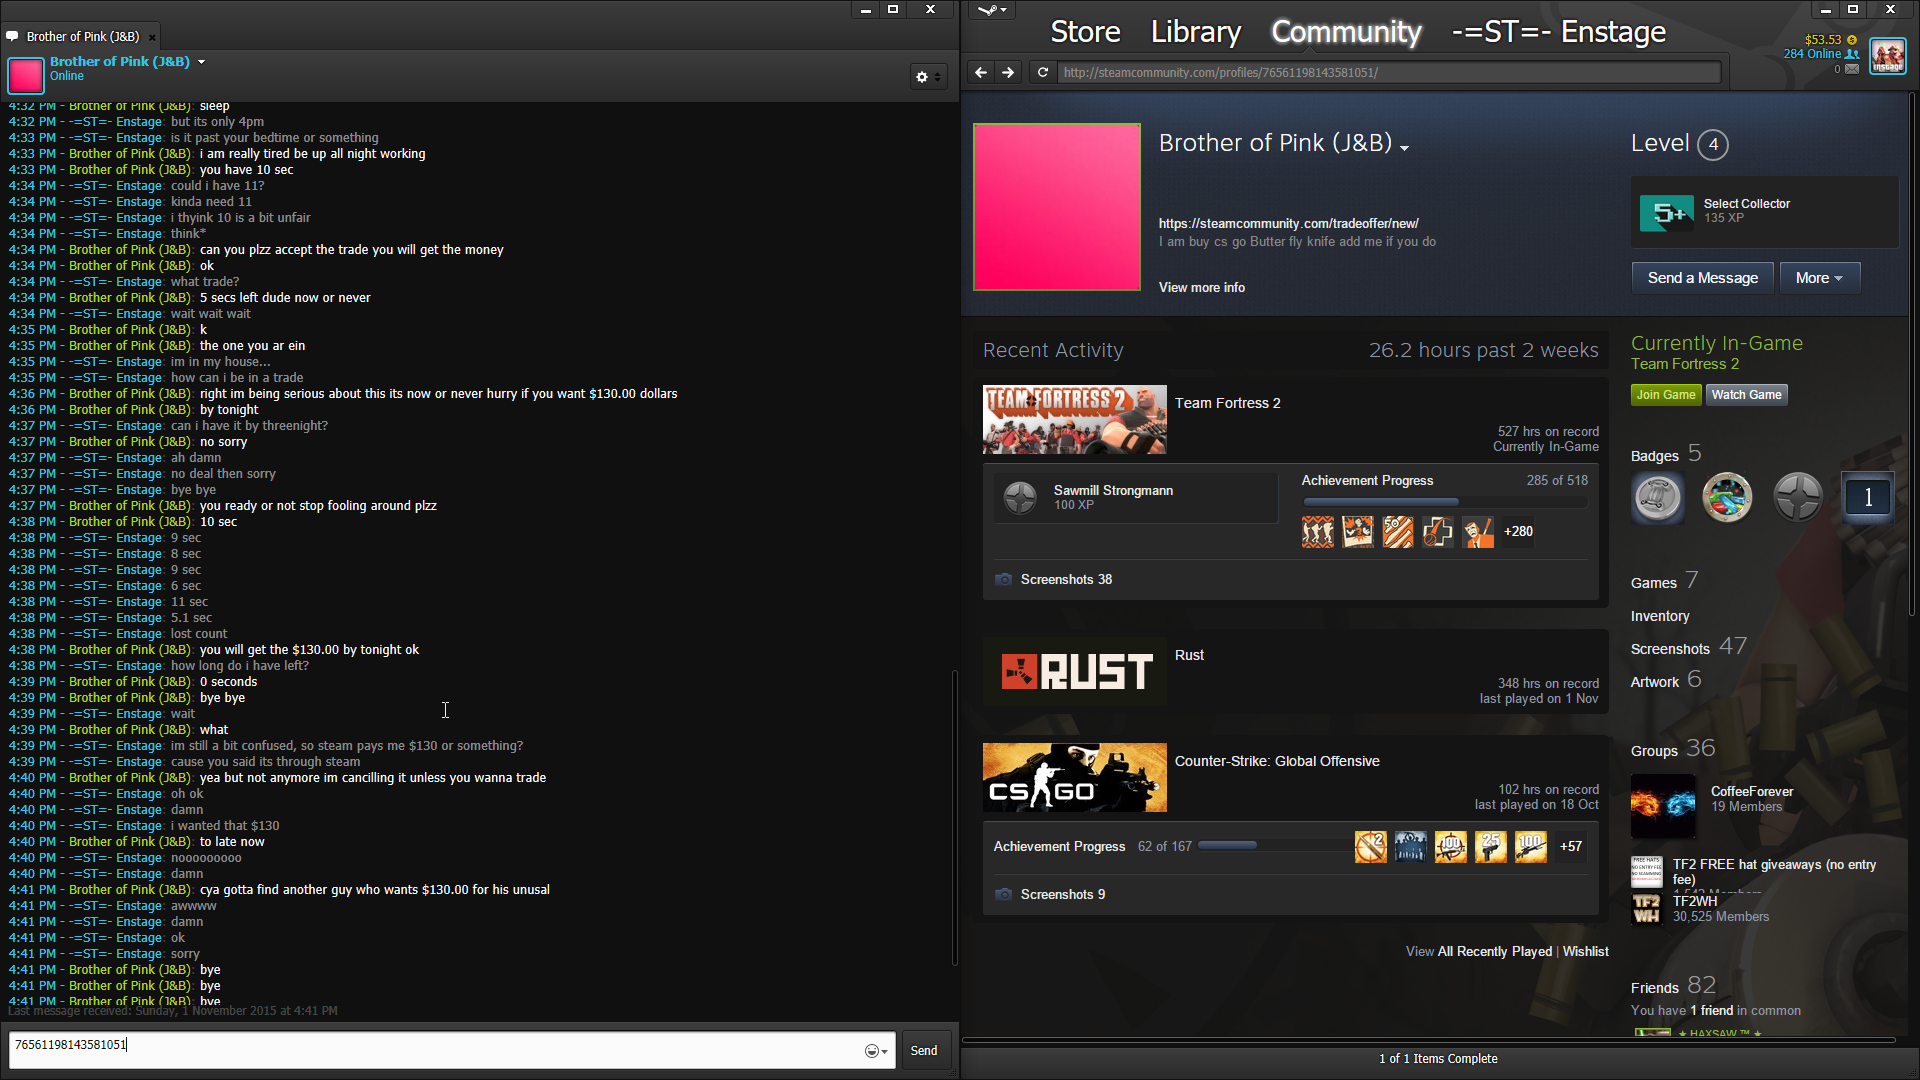Open the +280 achievements badge

1518,532
